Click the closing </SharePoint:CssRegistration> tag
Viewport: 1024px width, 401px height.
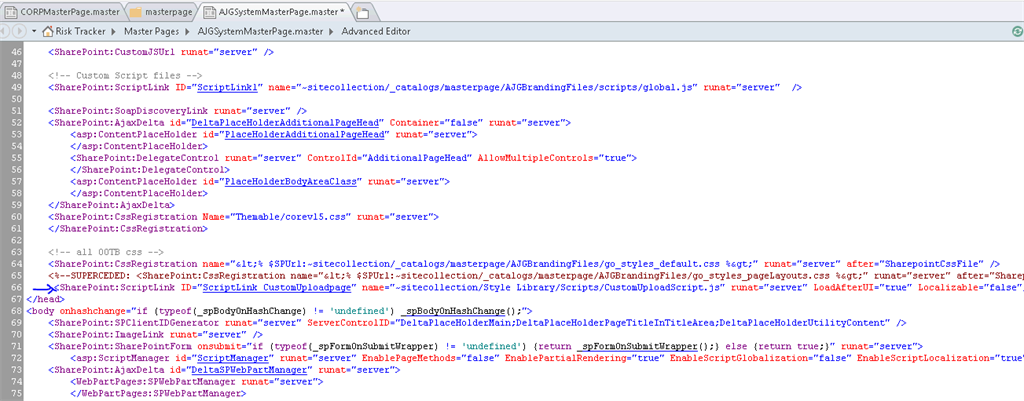(x=127, y=228)
